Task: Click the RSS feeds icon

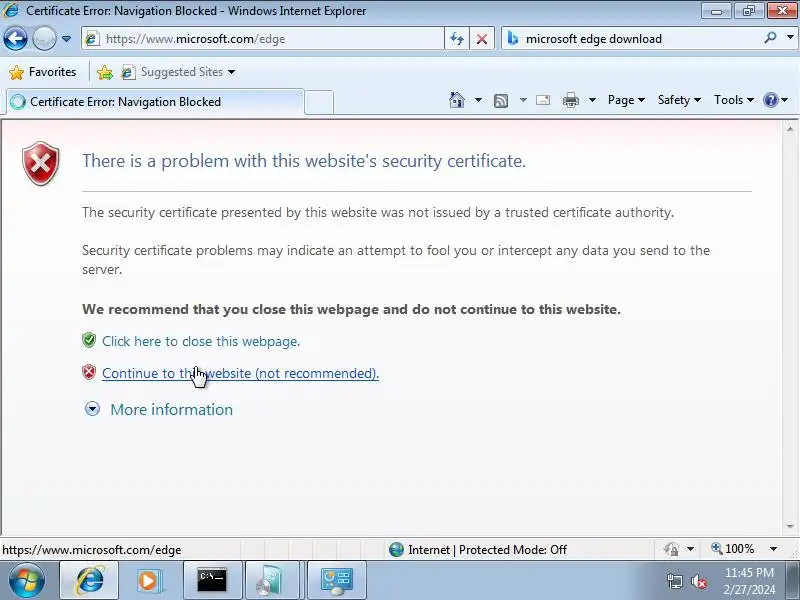Action: point(501,101)
